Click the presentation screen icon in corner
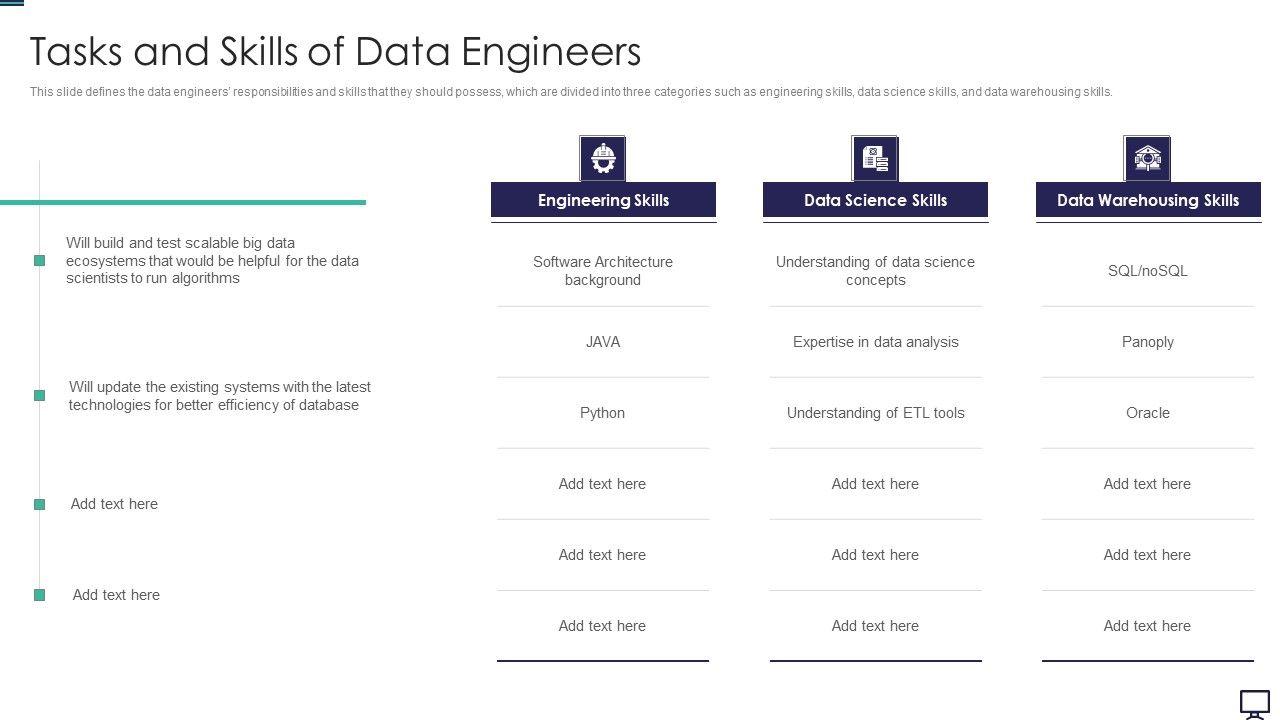This screenshot has height=720, width=1280. click(x=1255, y=704)
